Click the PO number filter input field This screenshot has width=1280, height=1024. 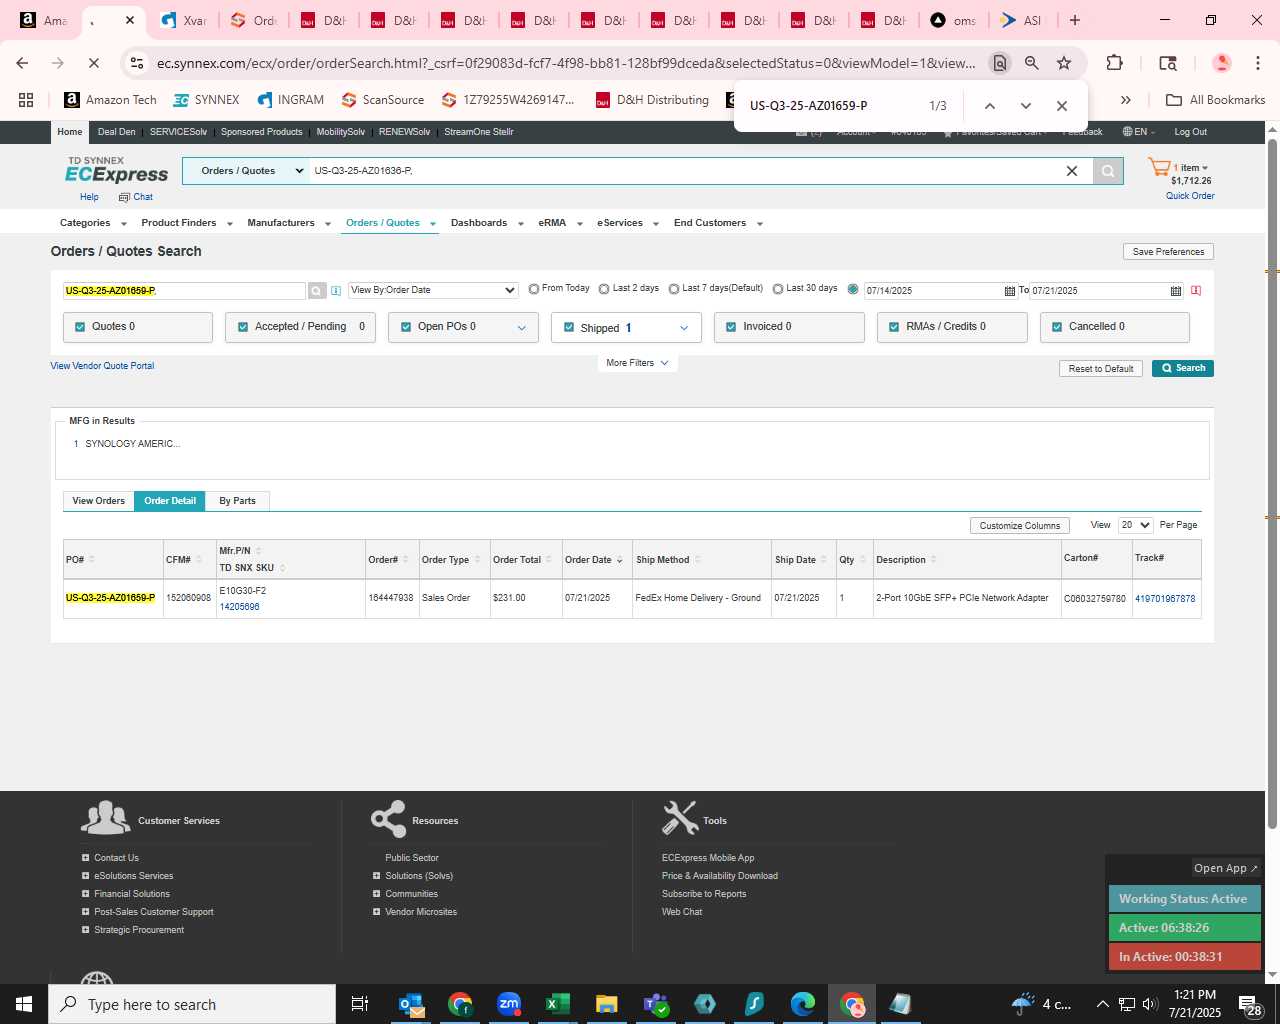(184, 291)
